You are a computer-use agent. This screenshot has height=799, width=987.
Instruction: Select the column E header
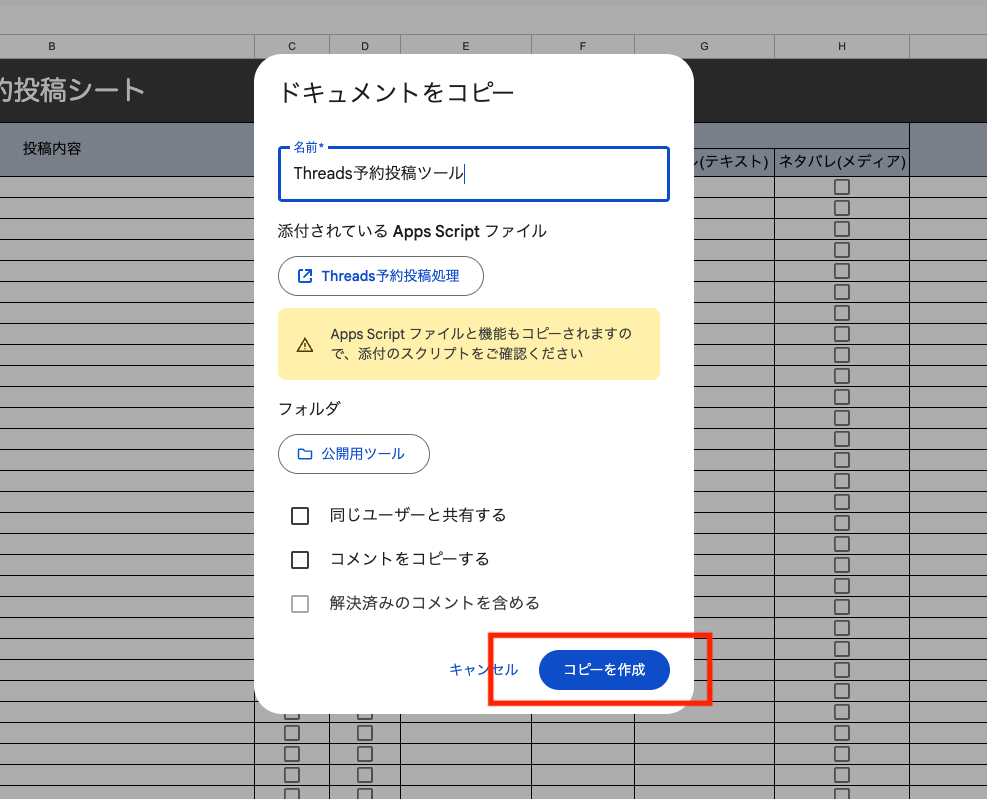tap(466, 47)
